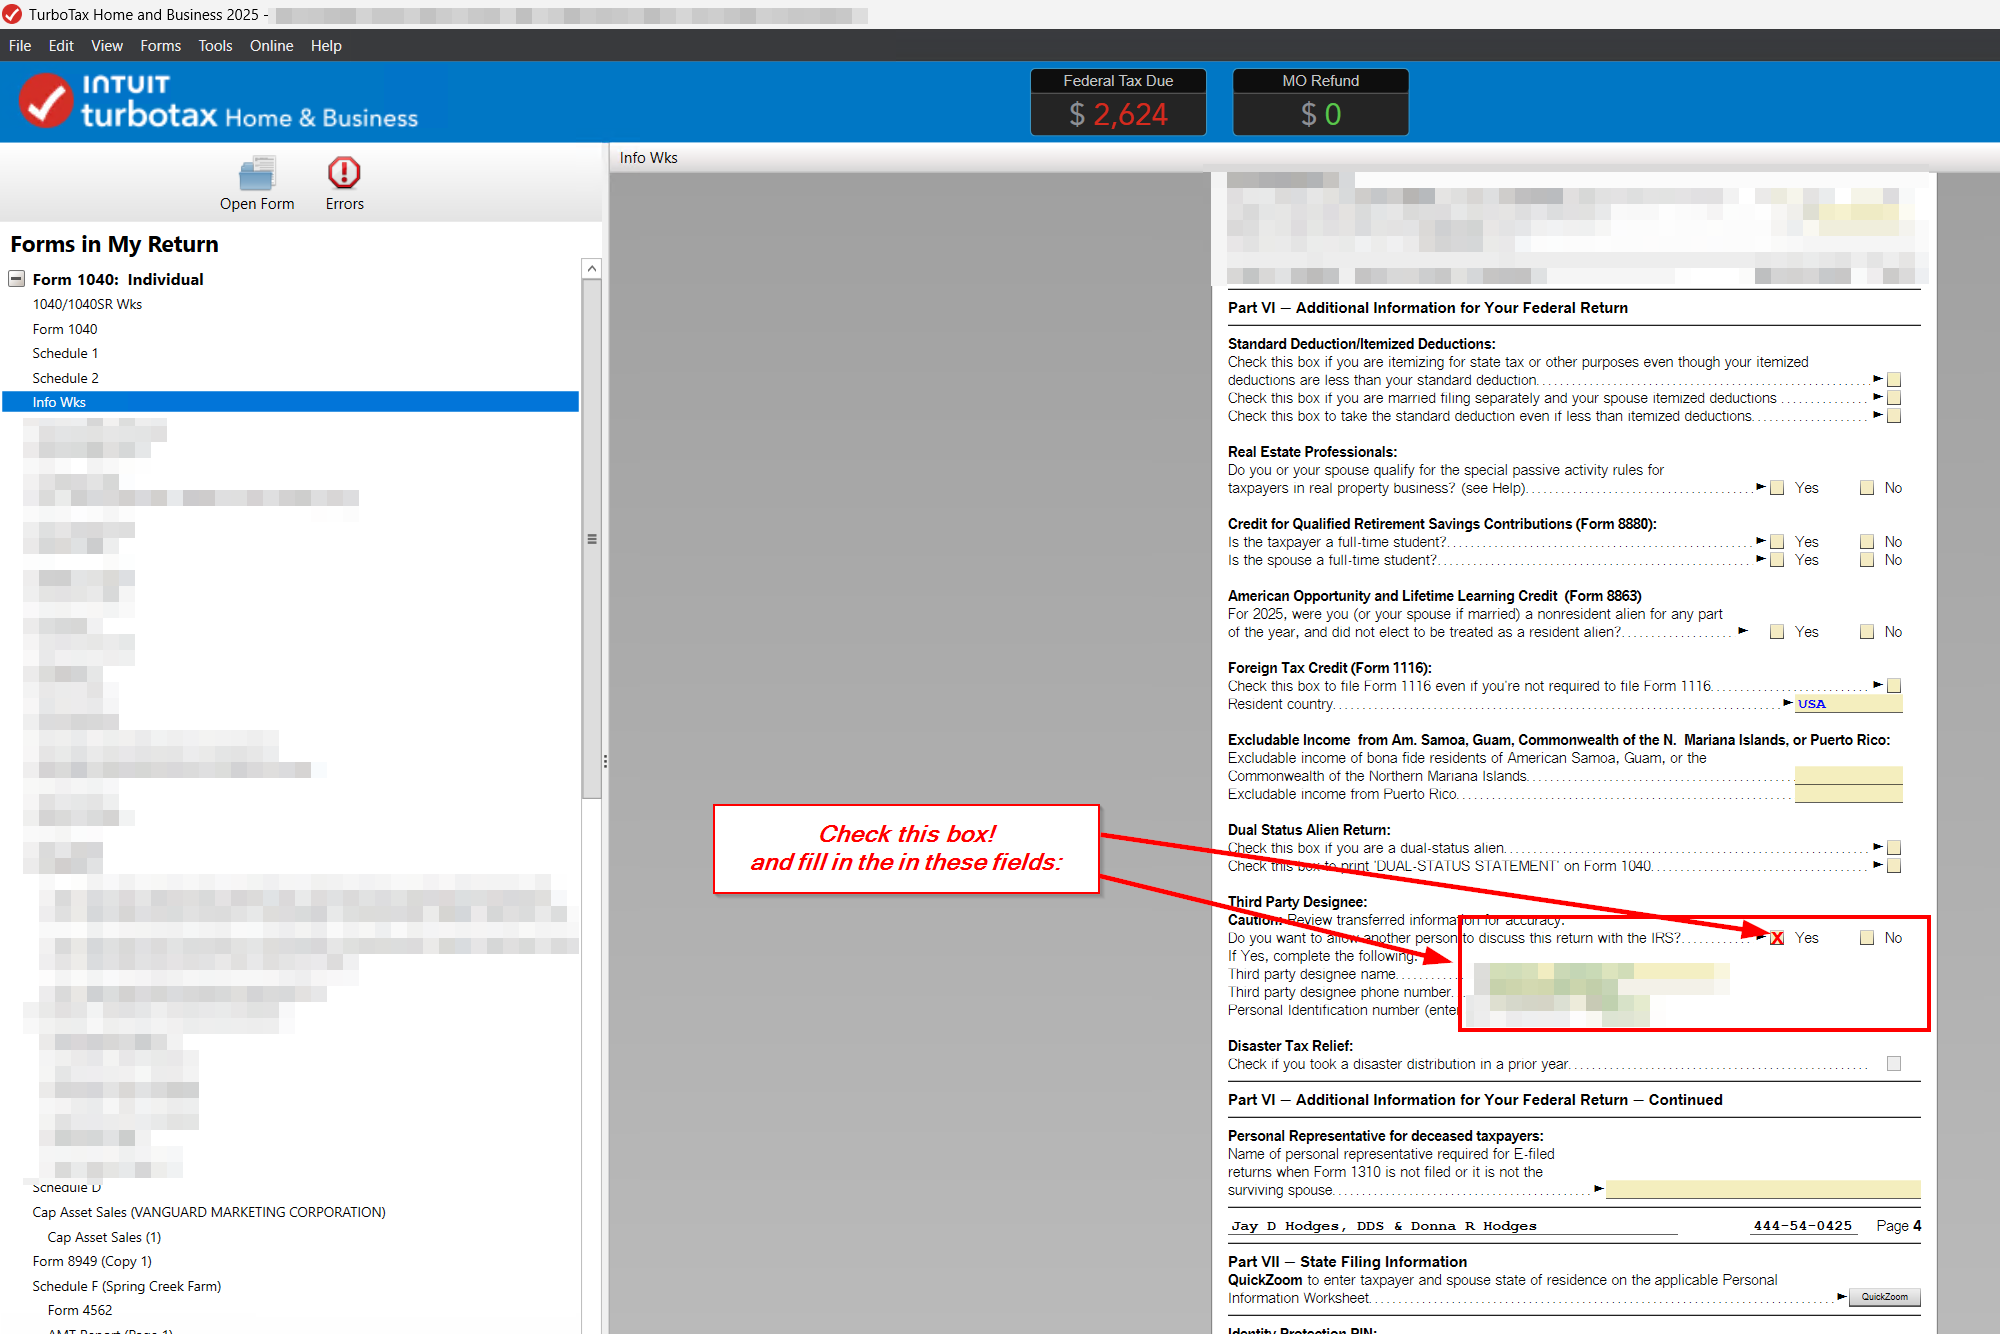
Task: Check Yes for taxpayer full-time student
Action: coord(1777,542)
